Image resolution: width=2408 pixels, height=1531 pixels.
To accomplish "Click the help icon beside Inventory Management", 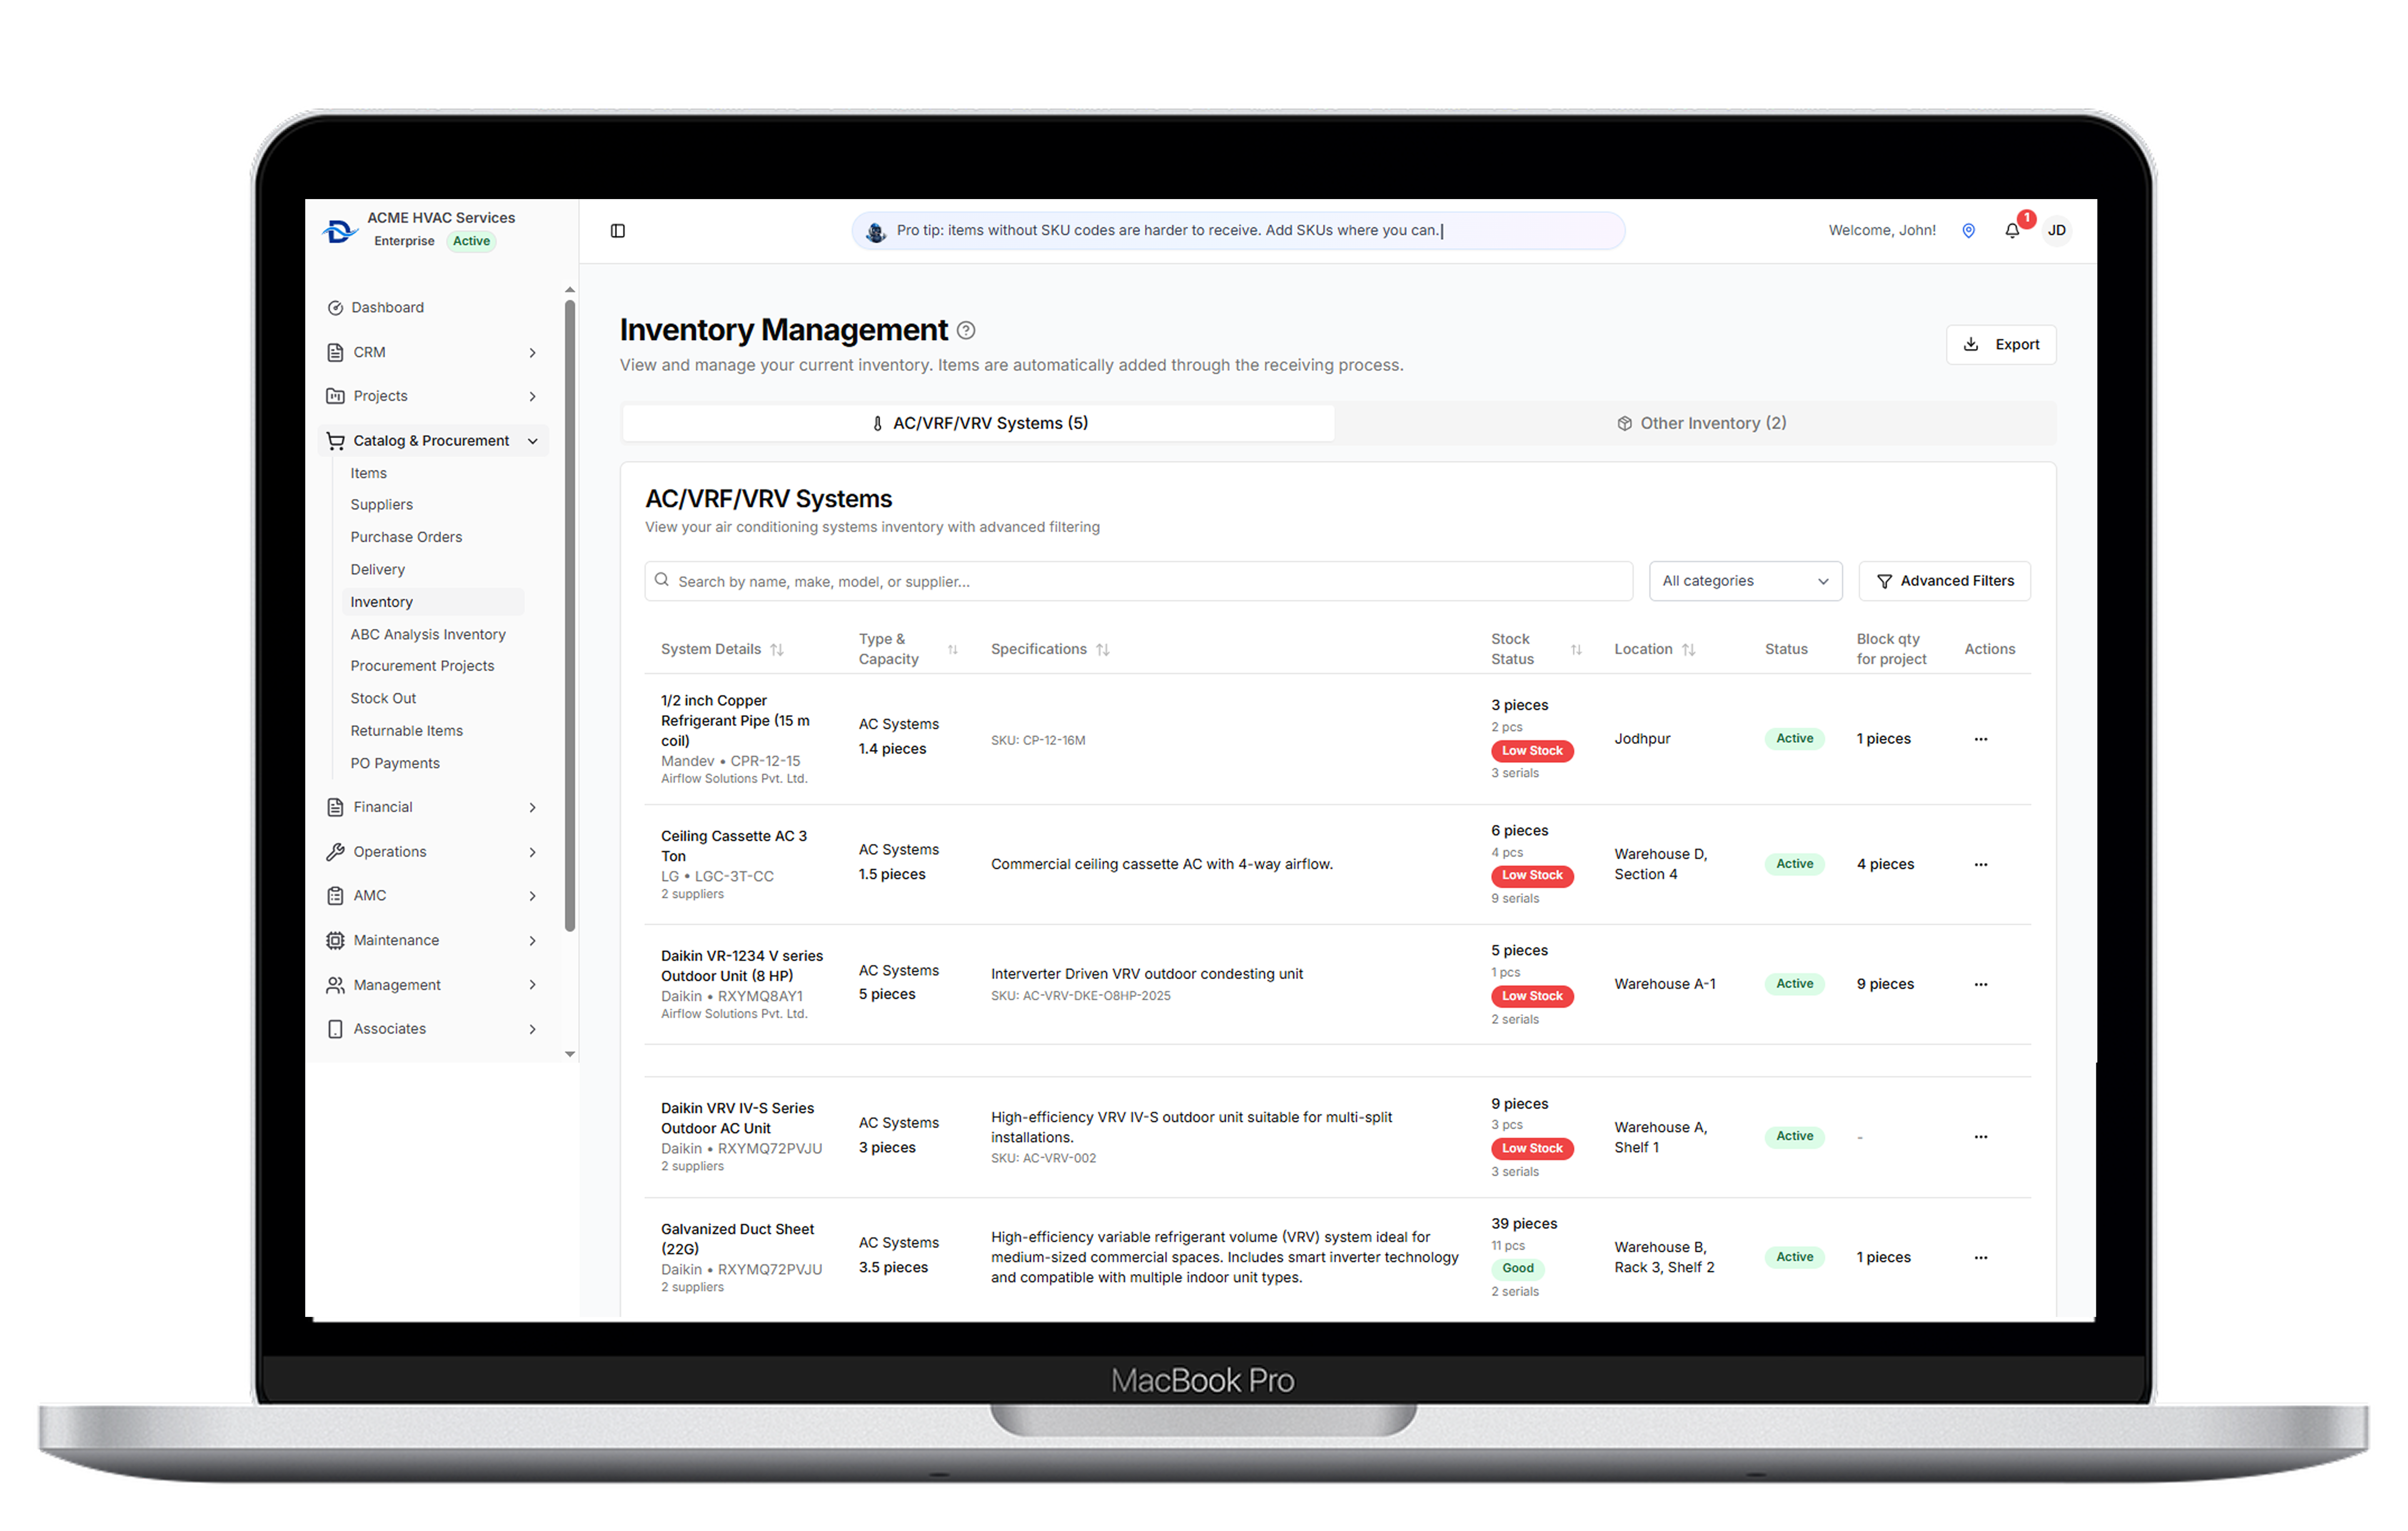I will [966, 330].
